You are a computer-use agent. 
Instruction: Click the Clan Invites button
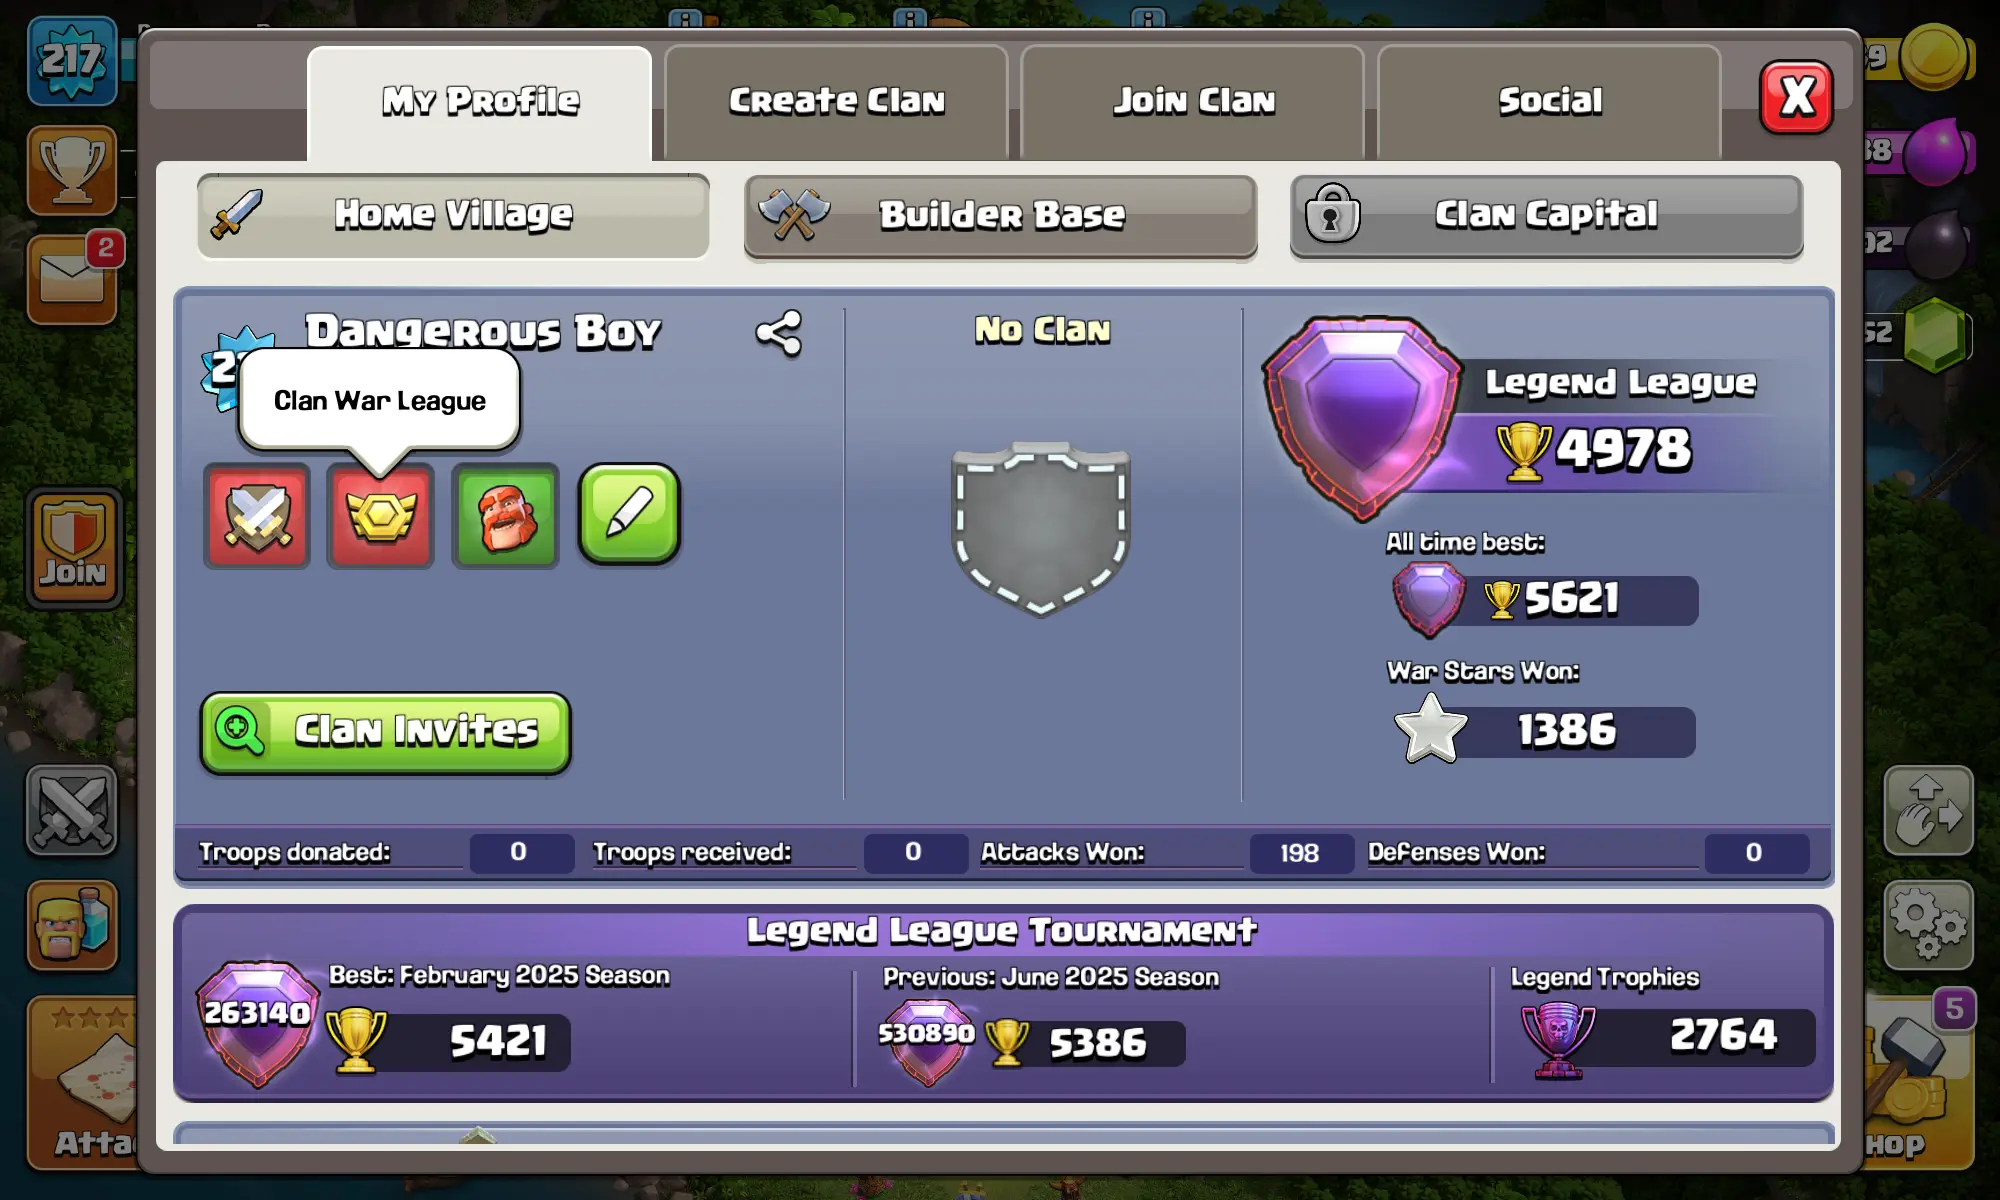tap(385, 733)
